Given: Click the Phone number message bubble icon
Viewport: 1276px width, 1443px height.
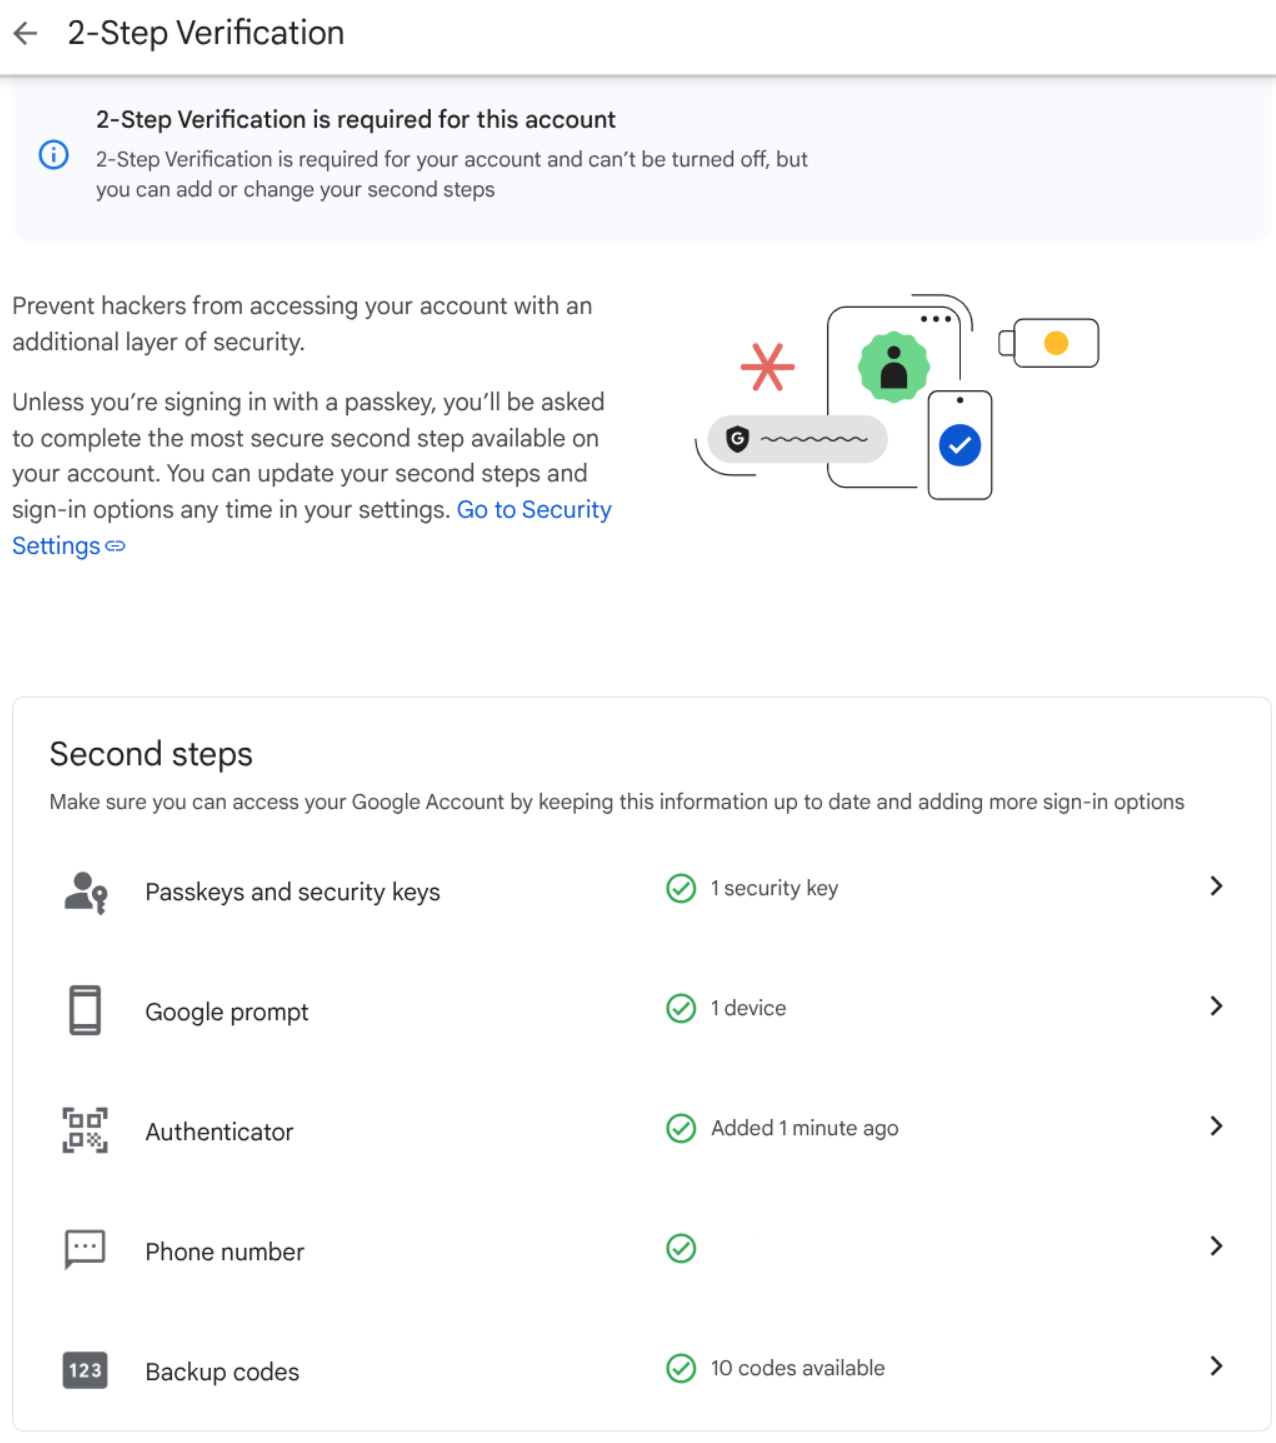Looking at the screenshot, I should pos(85,1249).
